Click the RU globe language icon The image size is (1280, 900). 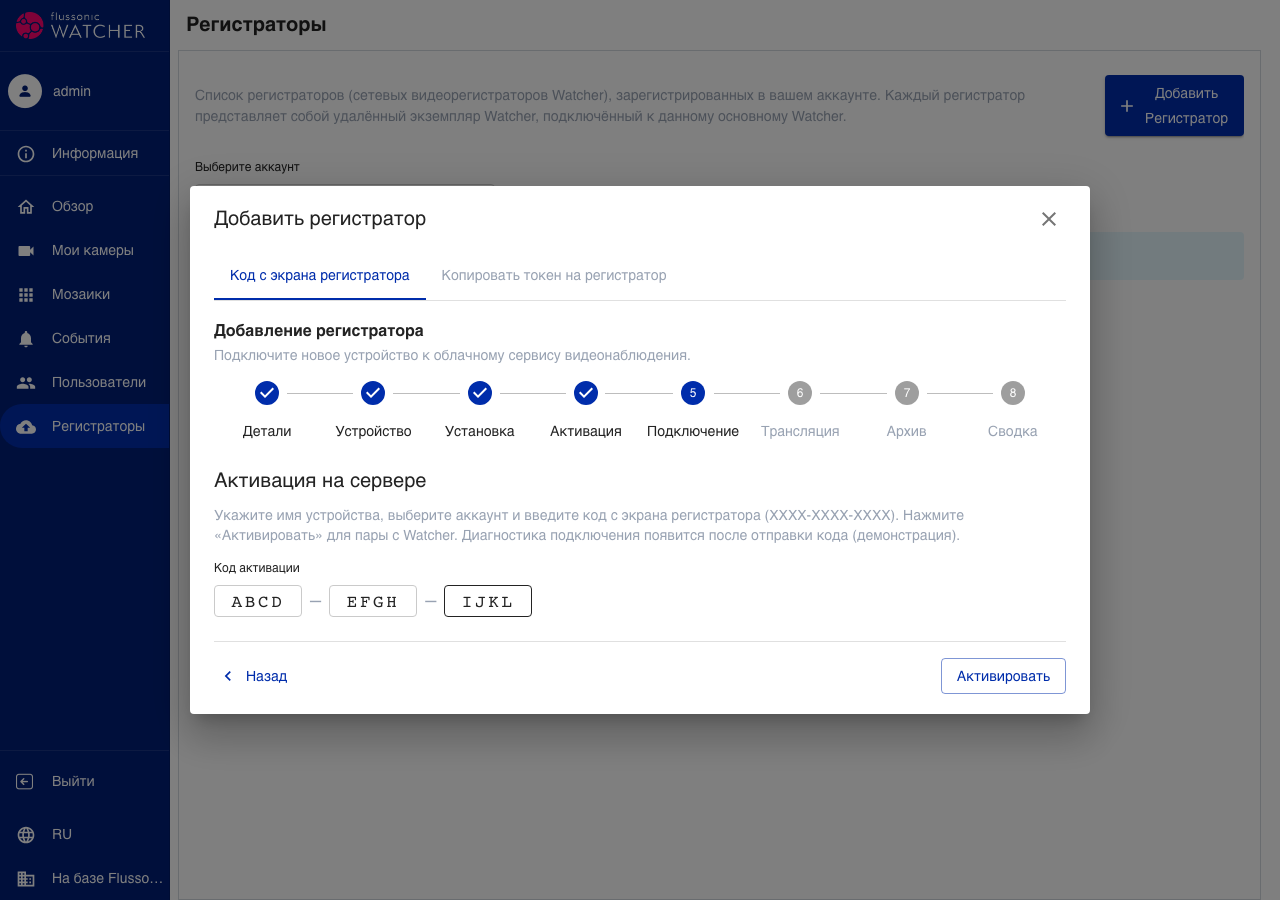(26, 835)
